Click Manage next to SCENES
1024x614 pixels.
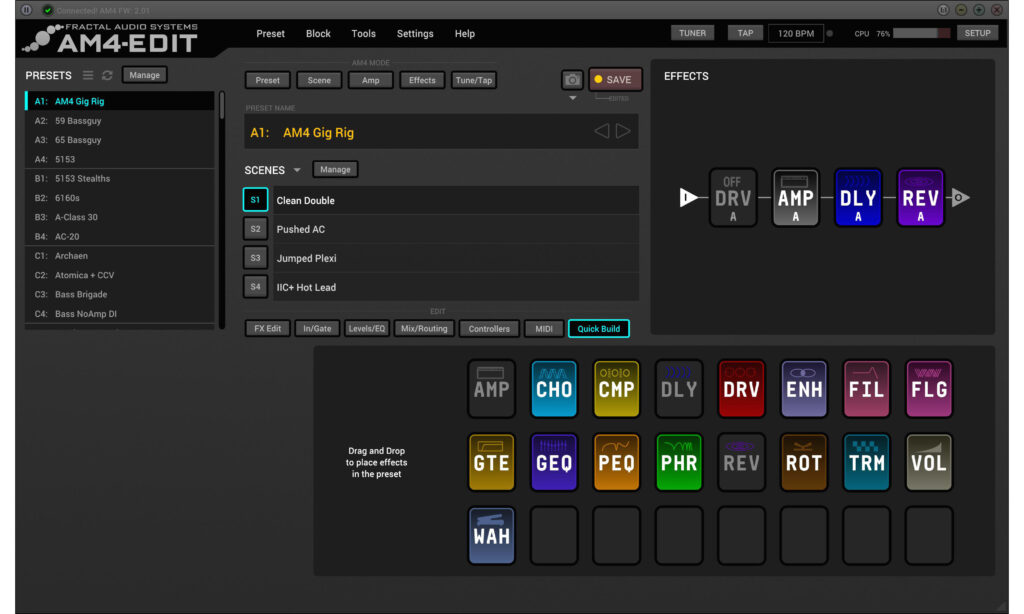tap(335, 169)
